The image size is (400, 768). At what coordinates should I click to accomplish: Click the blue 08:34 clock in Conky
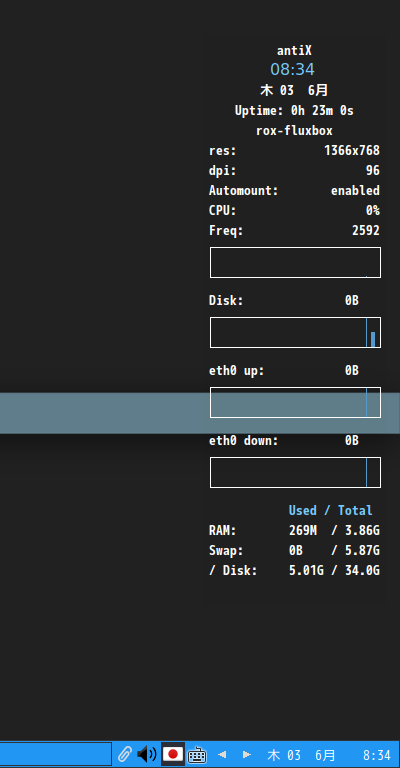click(x=292, y=69)
